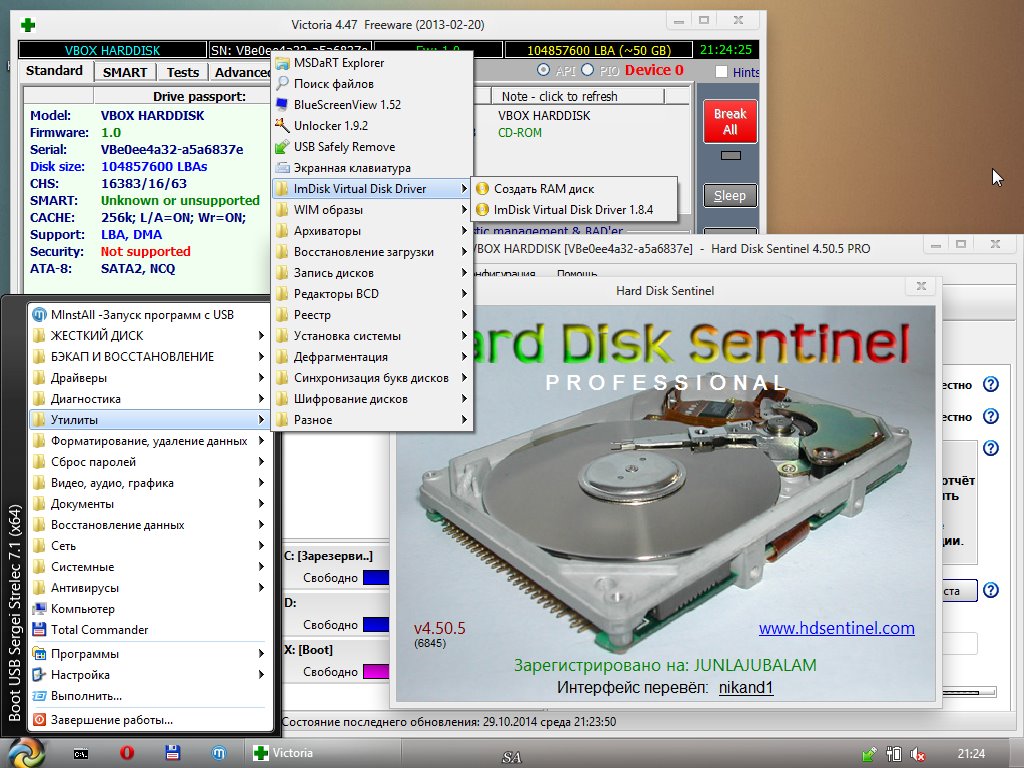Open the Standard tab in Victoria
Image resolution: width=1024 pixels, height=768 pixels.
click(55, 71)
